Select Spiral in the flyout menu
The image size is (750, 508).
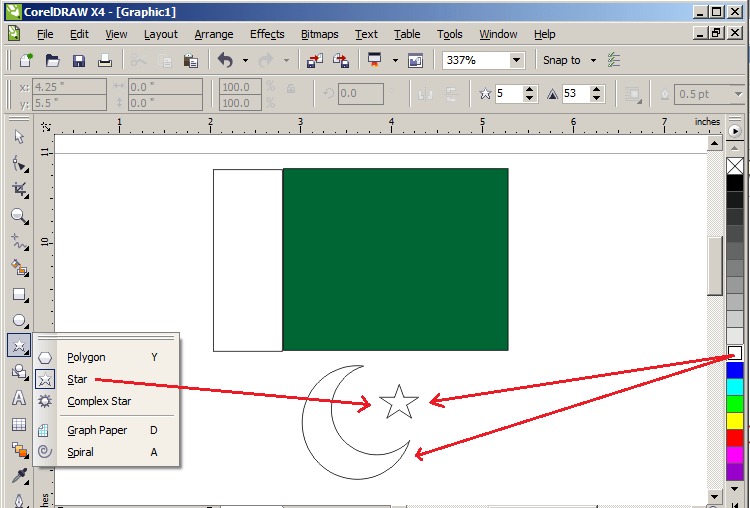tap(80, 452)
